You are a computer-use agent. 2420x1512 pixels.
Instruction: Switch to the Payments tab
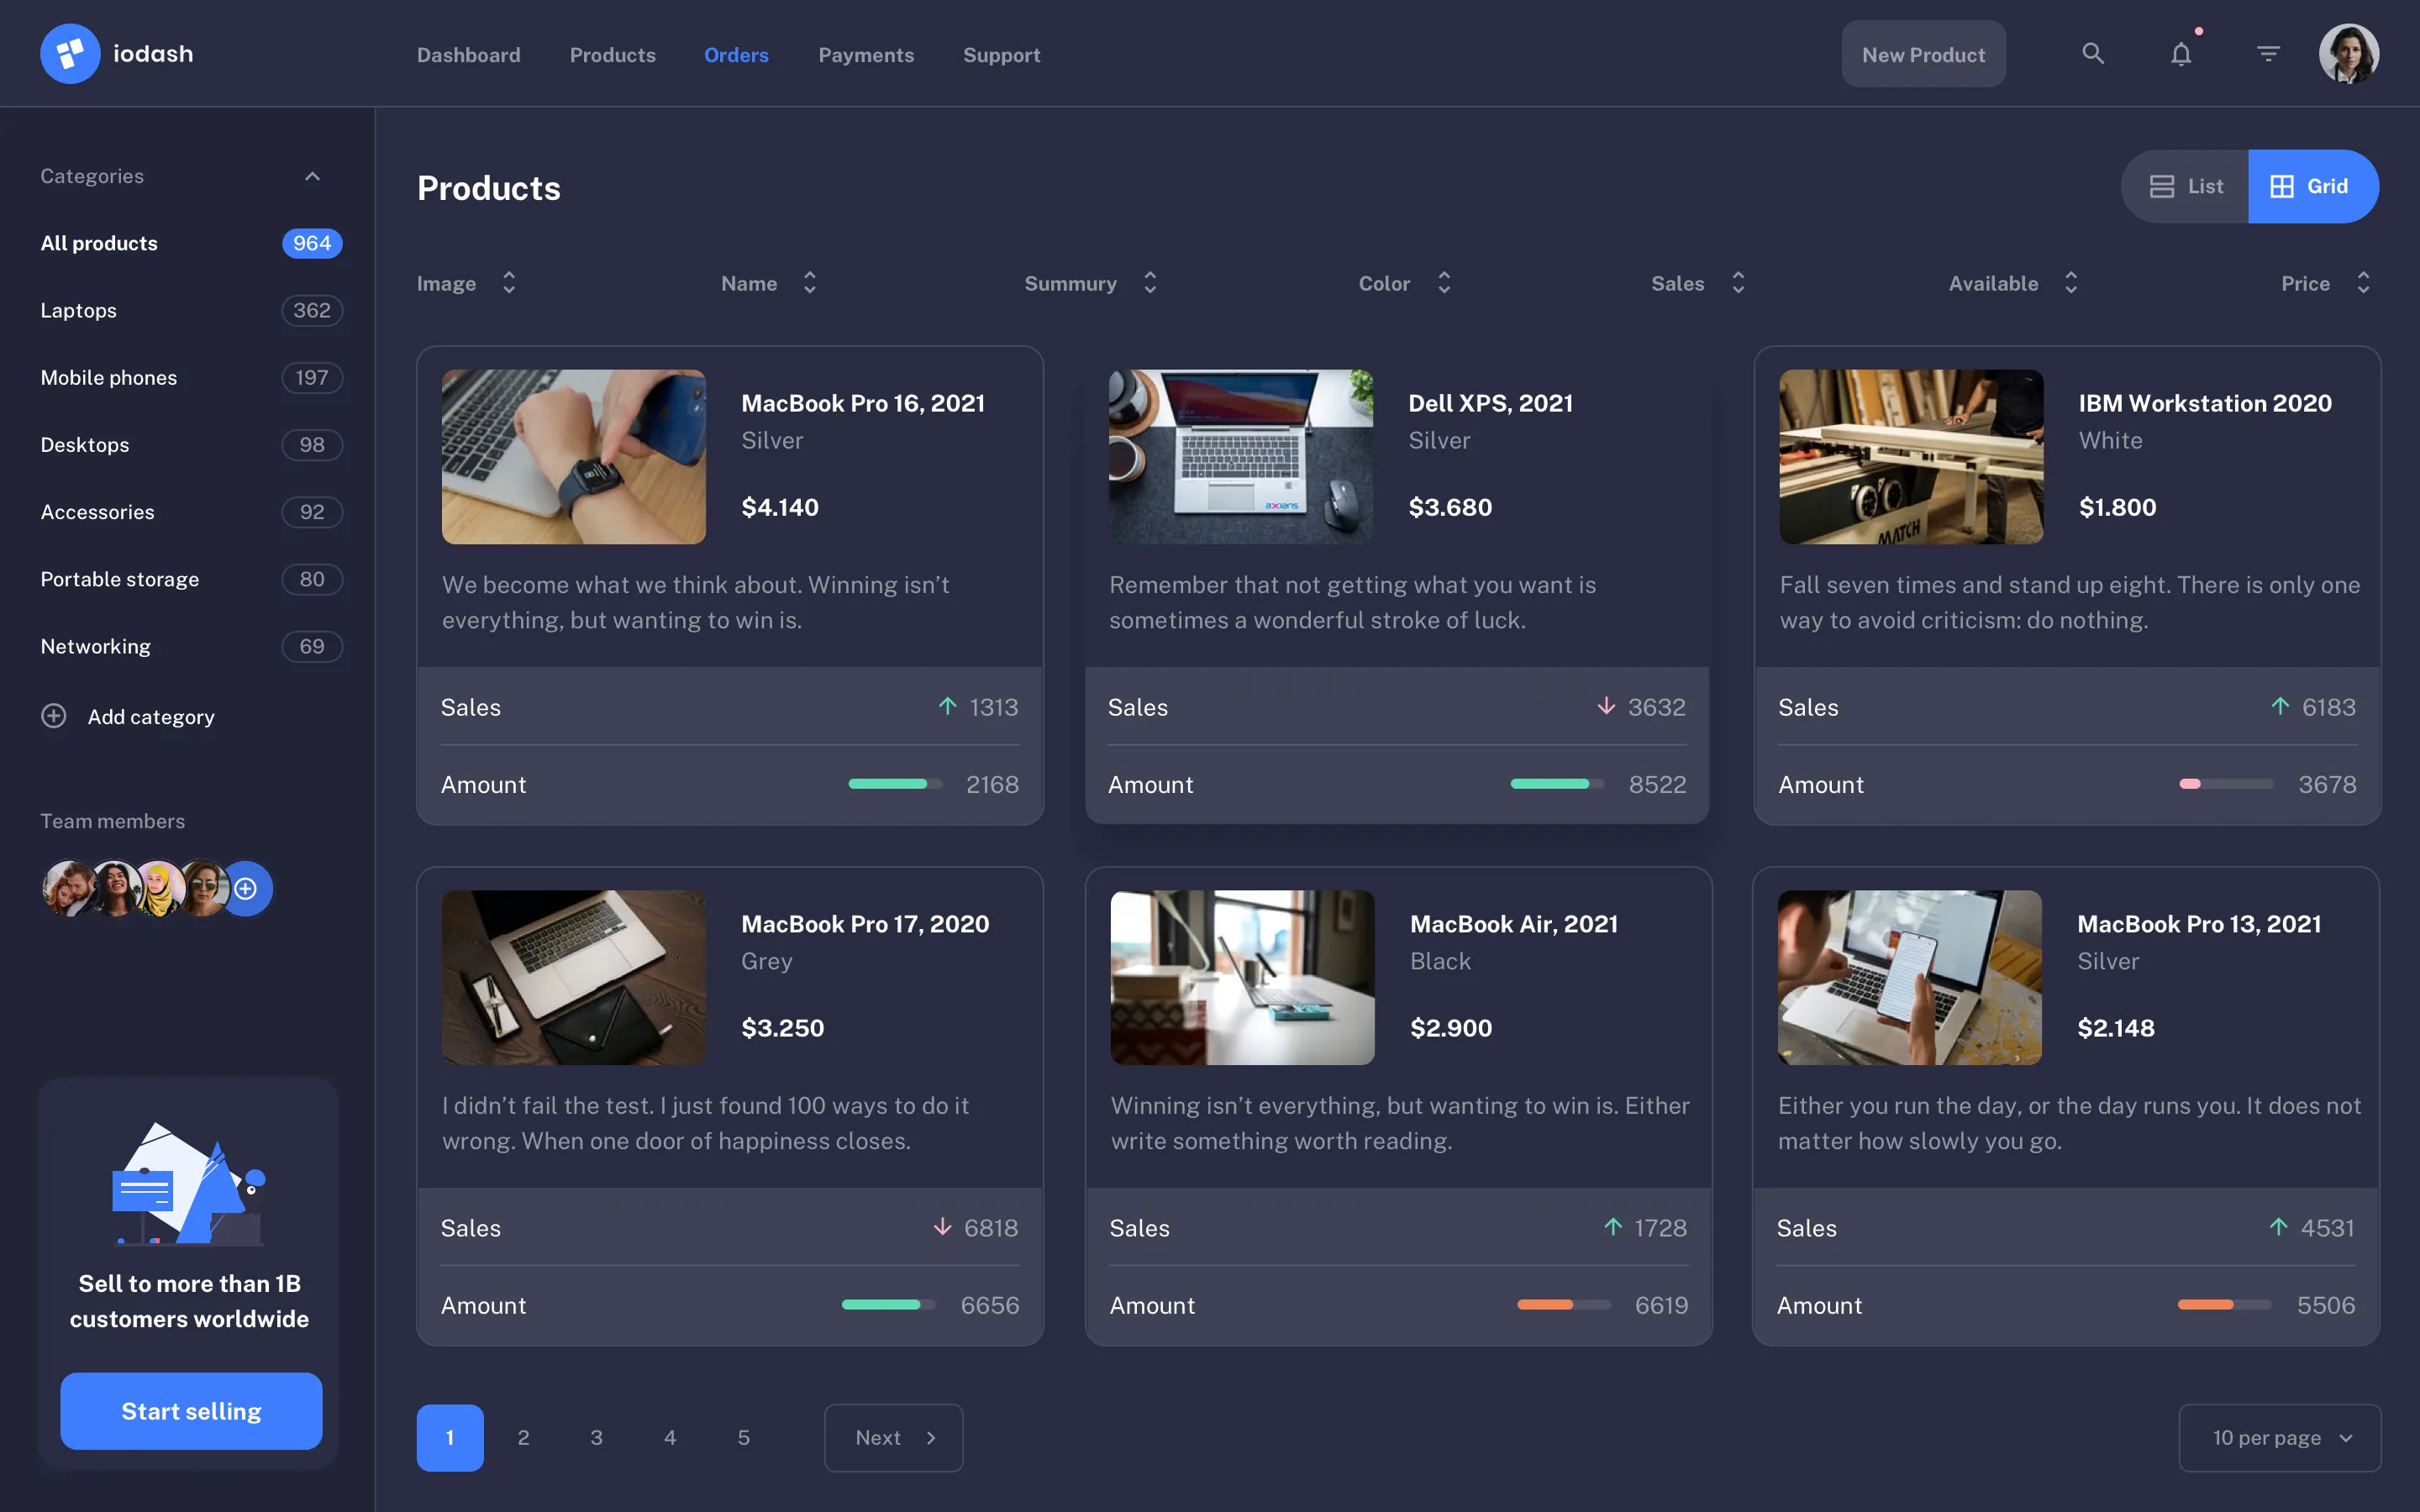click(866, 55)
